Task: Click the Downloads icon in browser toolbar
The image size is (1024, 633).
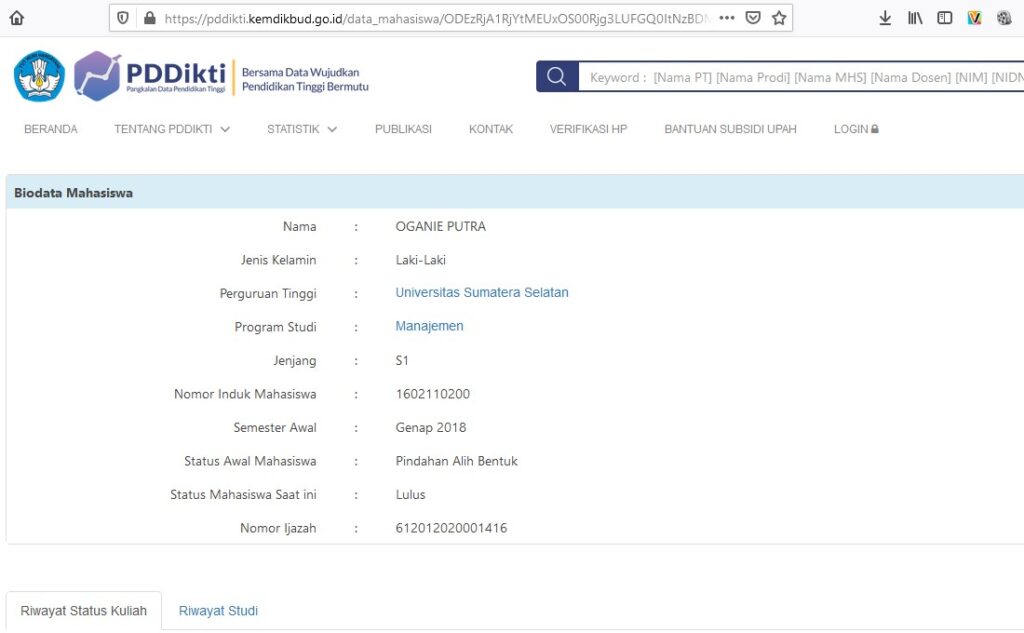Action: pyautogui.click(x=884, y=17)
